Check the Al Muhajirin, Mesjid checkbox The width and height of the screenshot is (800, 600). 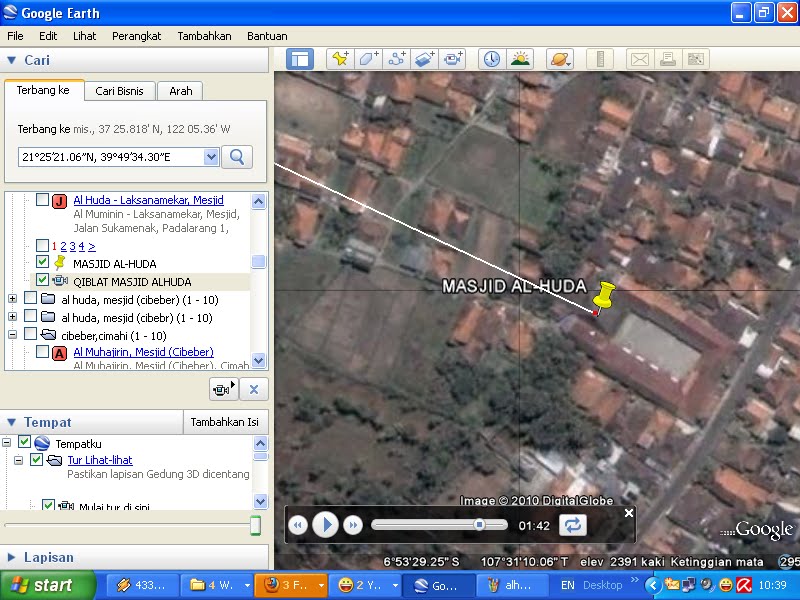43,351
